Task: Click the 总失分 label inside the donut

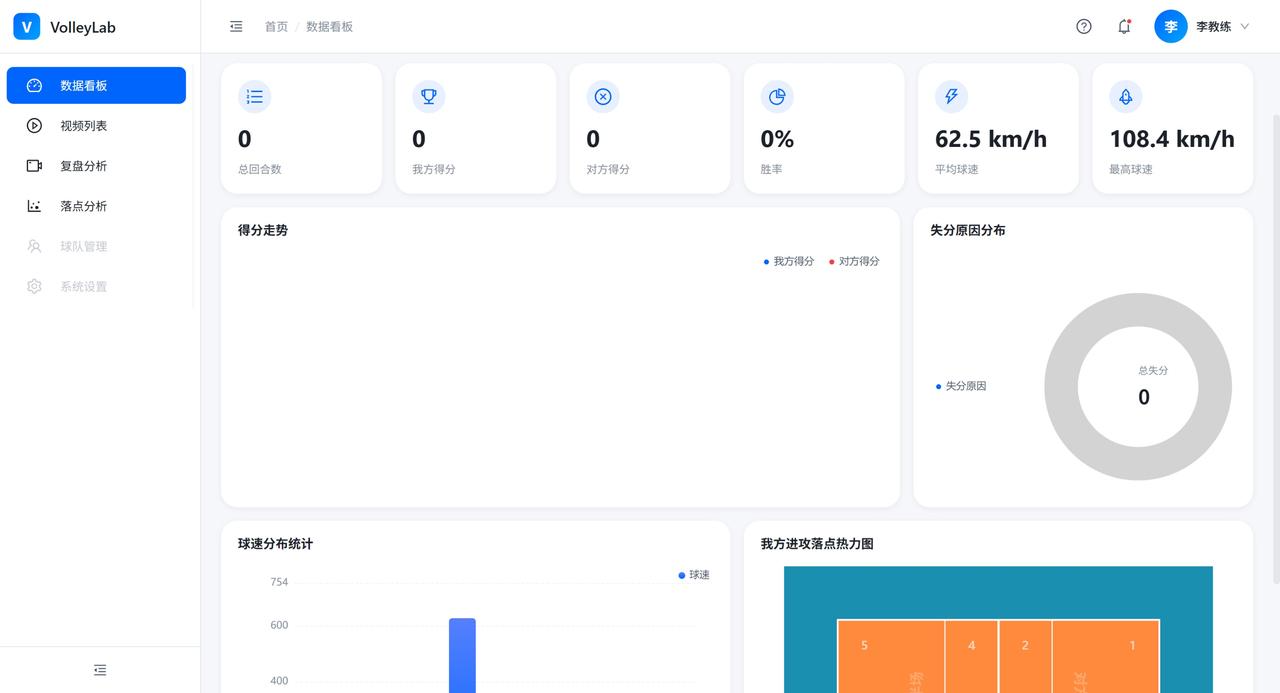Action: point(1153,370)
